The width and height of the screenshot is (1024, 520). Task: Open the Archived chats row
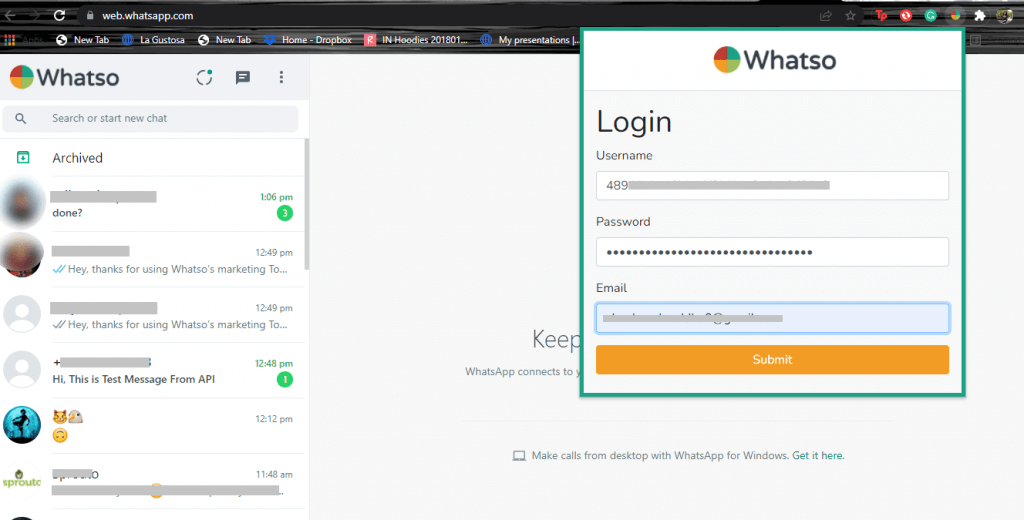[153, 157]
